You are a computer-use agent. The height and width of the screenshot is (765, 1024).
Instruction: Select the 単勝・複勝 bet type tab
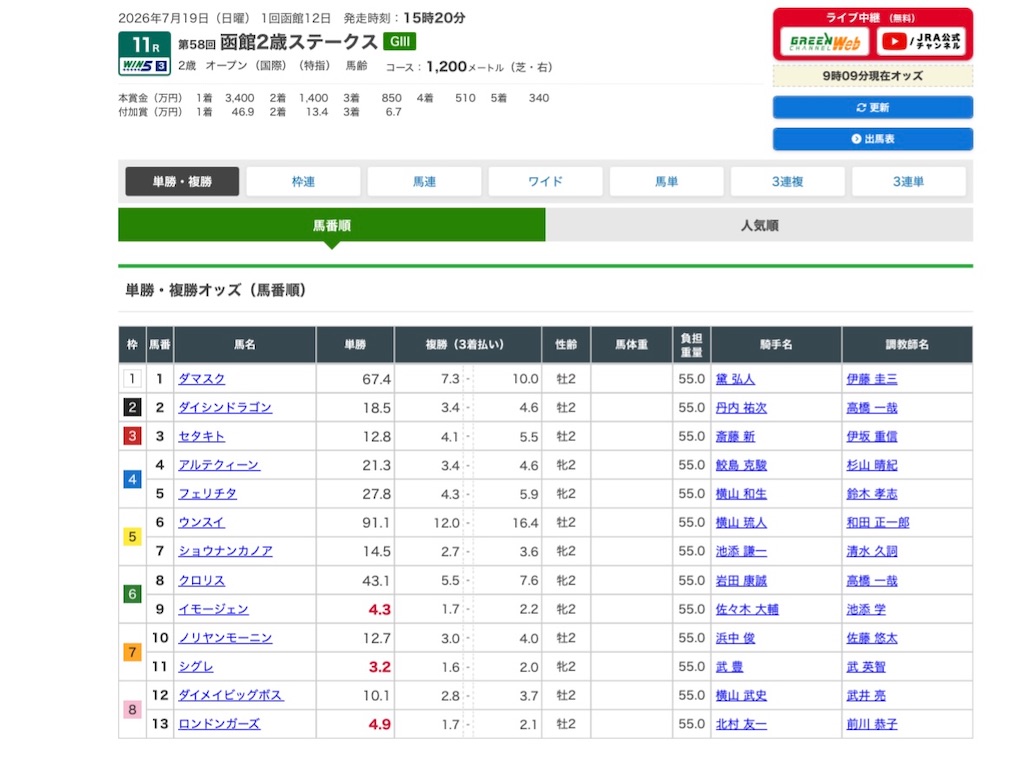point(182,182)
